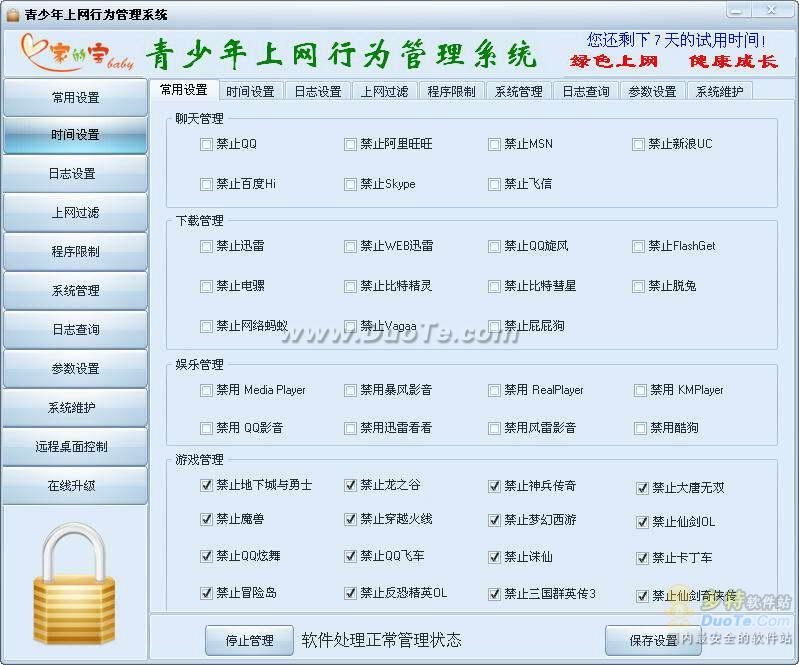The width and height of the screenshot is (799, 665).
Task: Toggle the 禁止魔兽 checkbox
Action: click(206, 520)
